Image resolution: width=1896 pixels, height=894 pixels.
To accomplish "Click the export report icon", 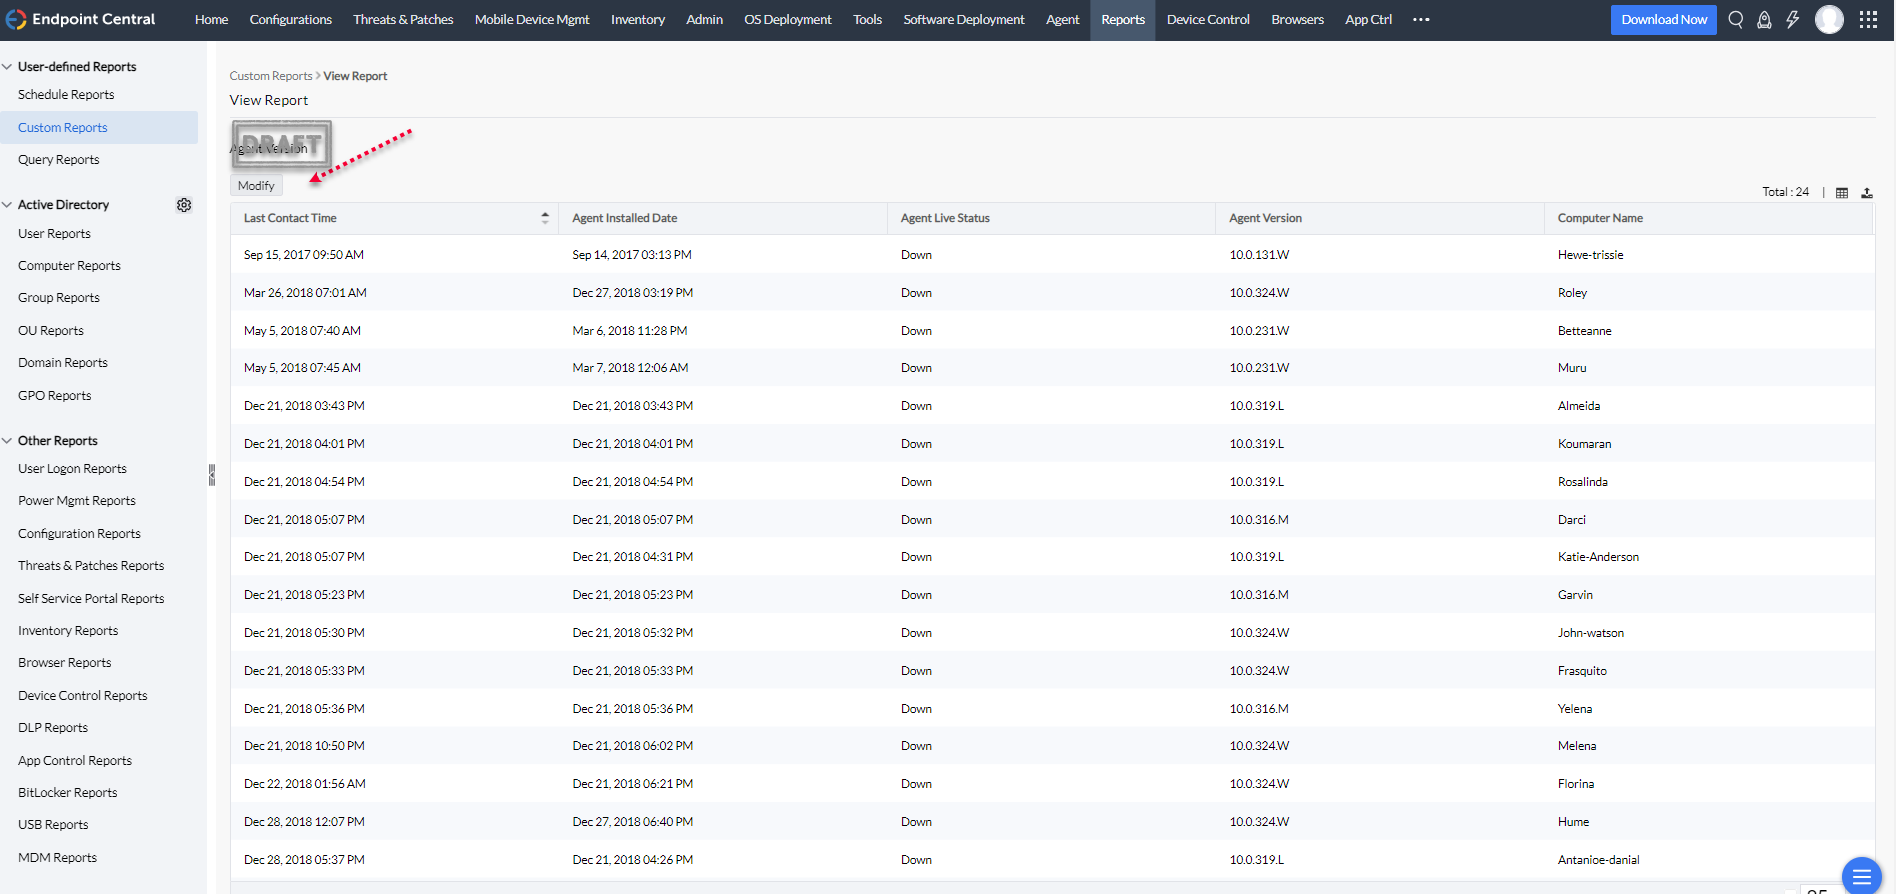I will pyautogui.click(x=1867, y=193).
